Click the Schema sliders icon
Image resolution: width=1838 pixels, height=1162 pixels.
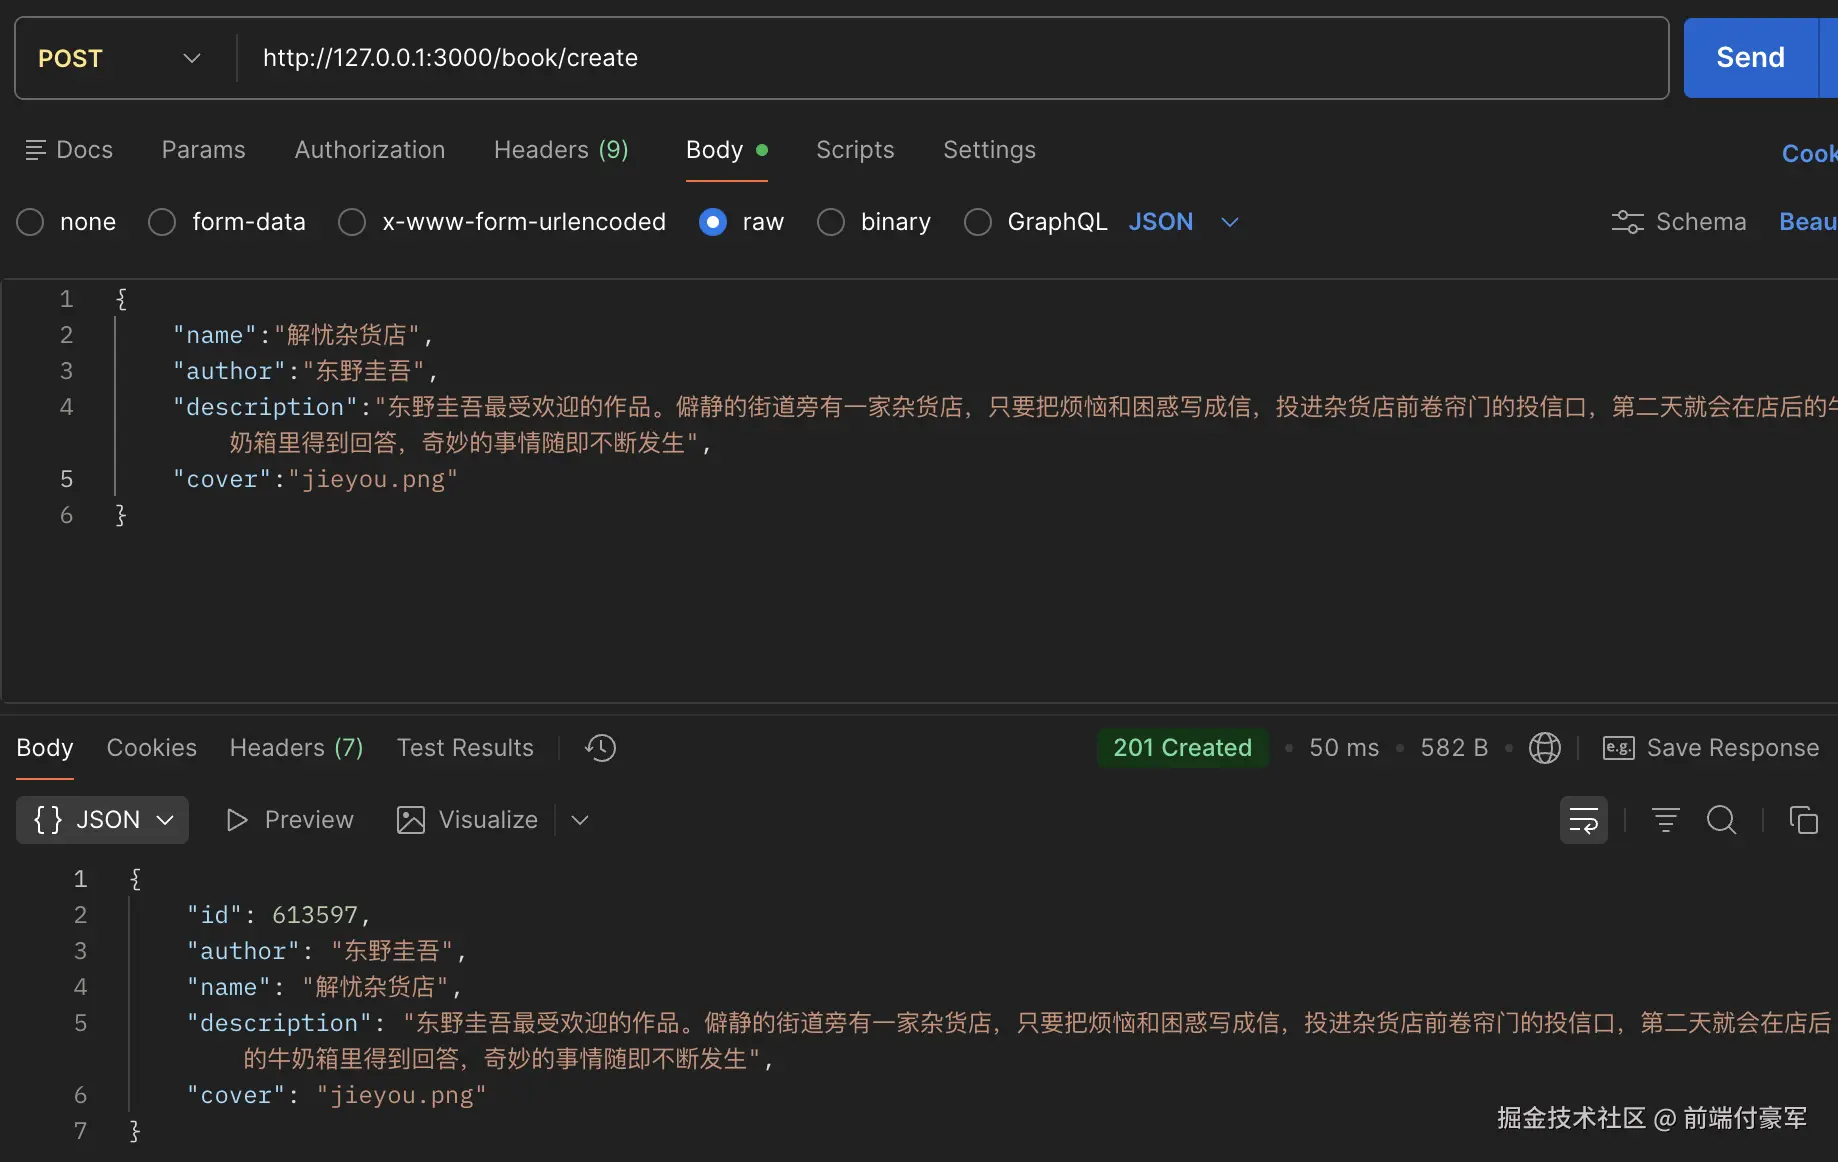coord(1627,222)
